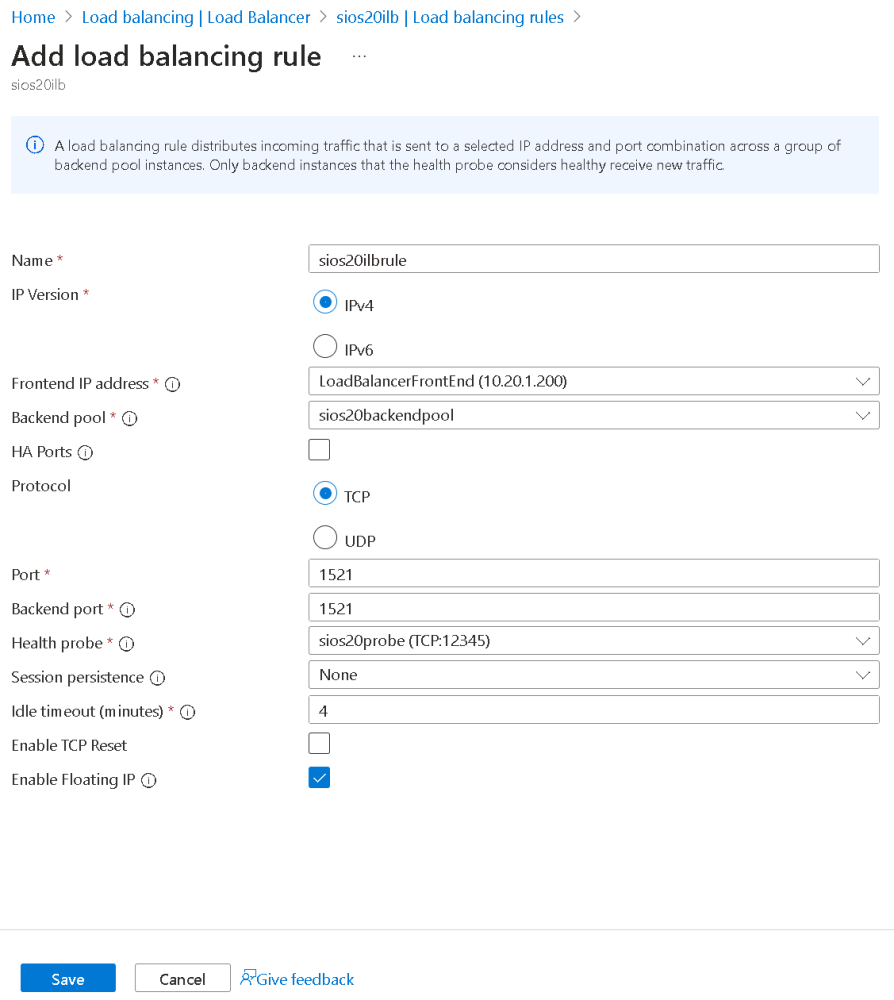Enable the TCP Reset checkbox
The height and width of the screenshot is (1000, 894).
pyautogui.click(x=319, y=743)
